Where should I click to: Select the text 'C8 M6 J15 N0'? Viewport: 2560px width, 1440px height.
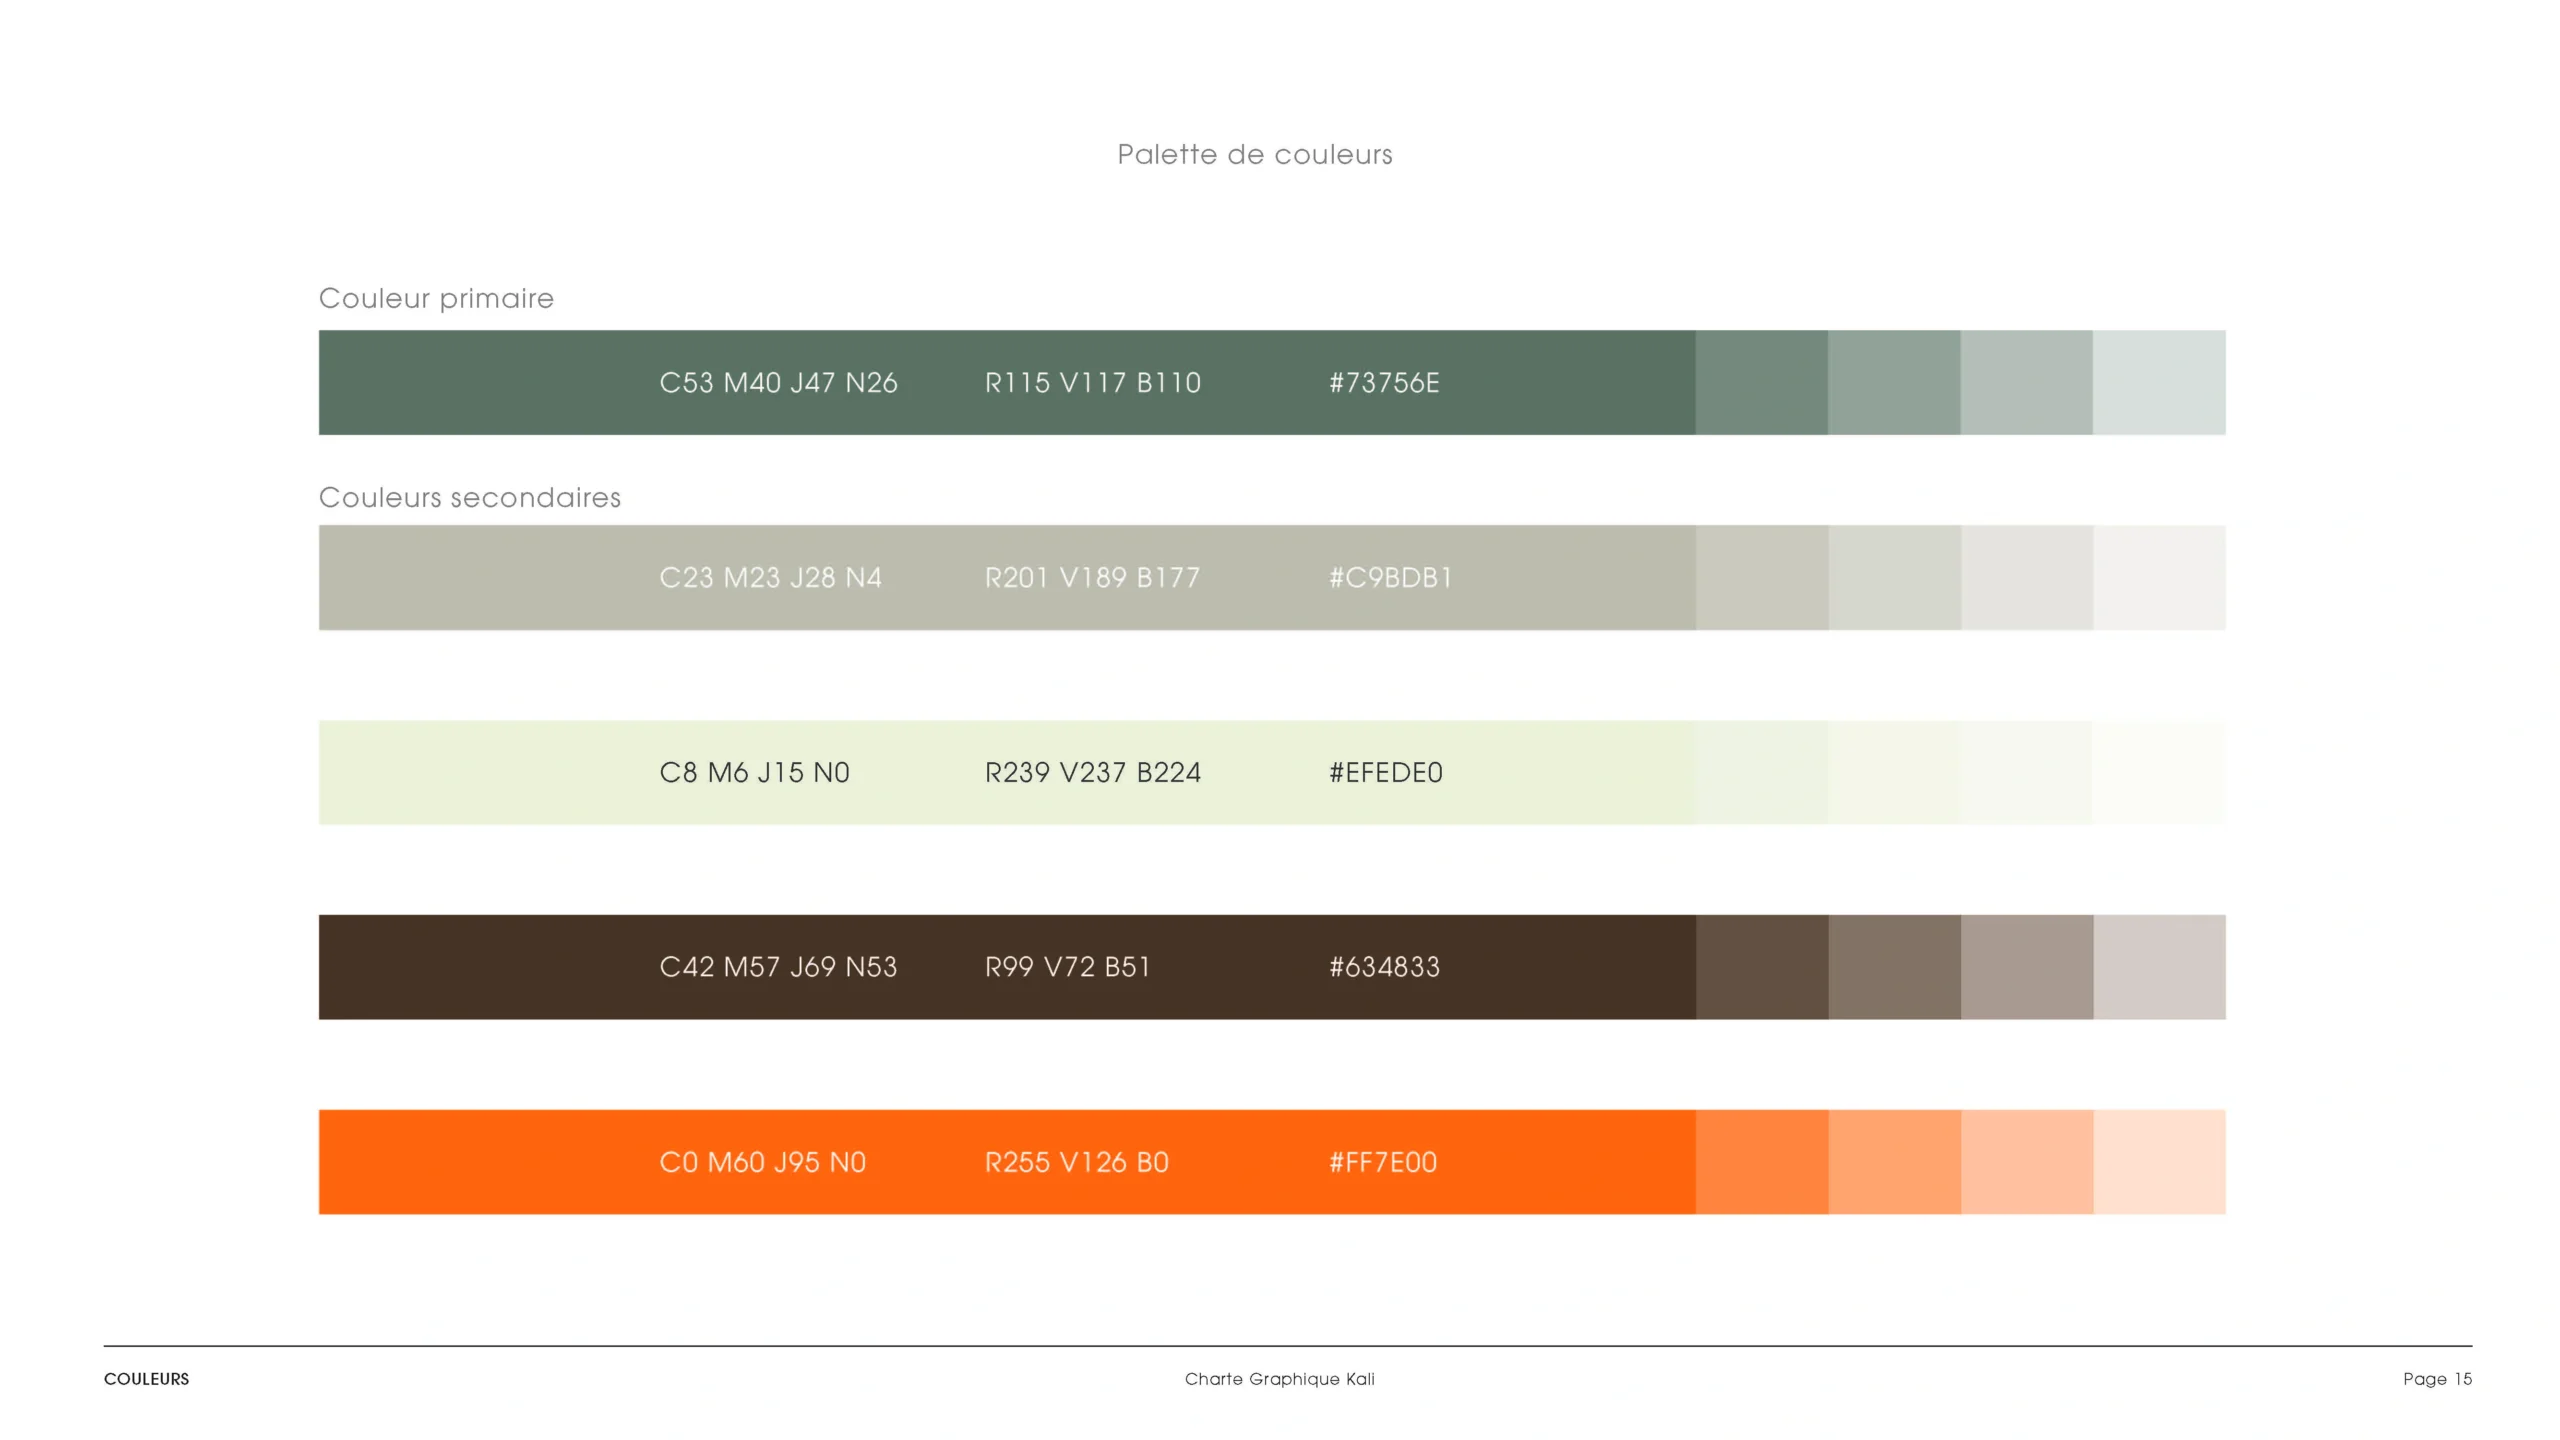[754, 773]
